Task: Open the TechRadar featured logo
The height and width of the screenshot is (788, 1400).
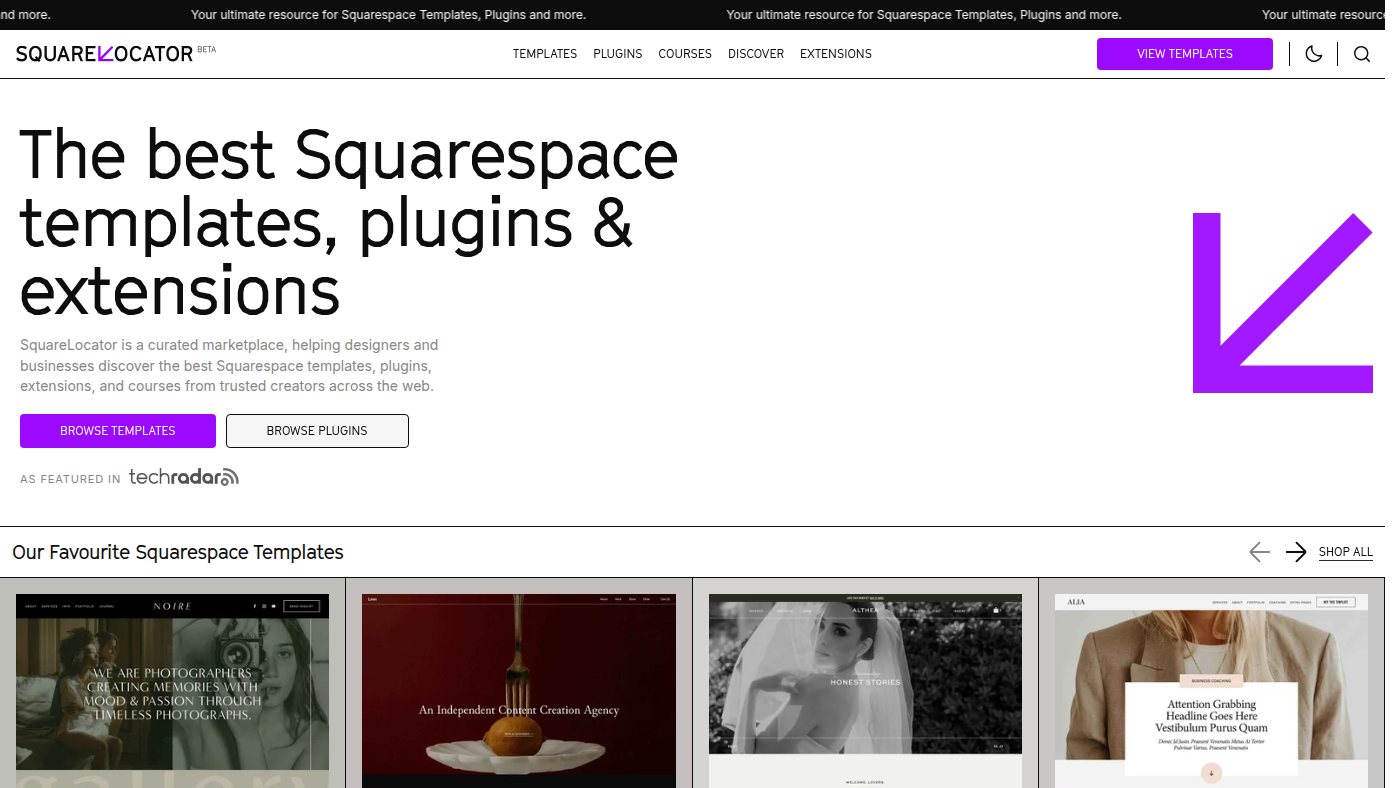Action: 184,477
